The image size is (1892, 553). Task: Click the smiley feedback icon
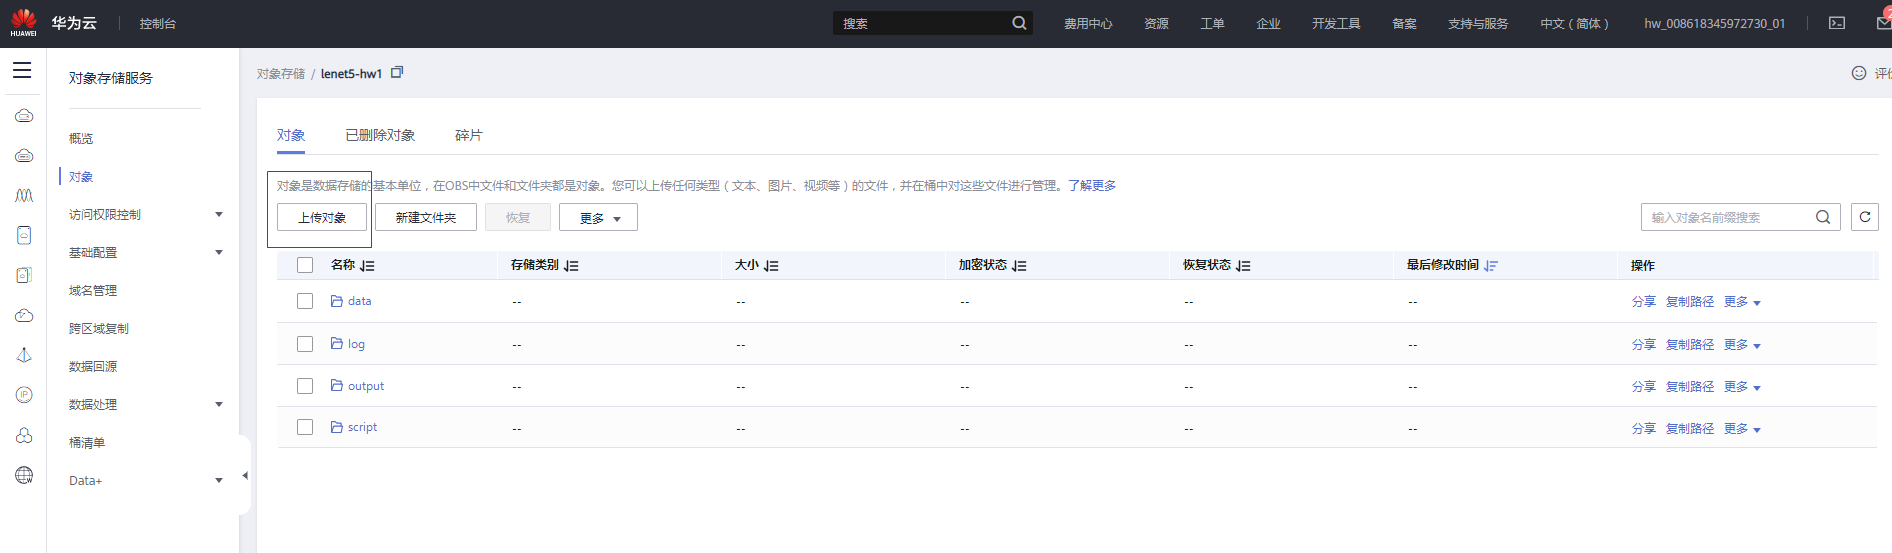1859,73
